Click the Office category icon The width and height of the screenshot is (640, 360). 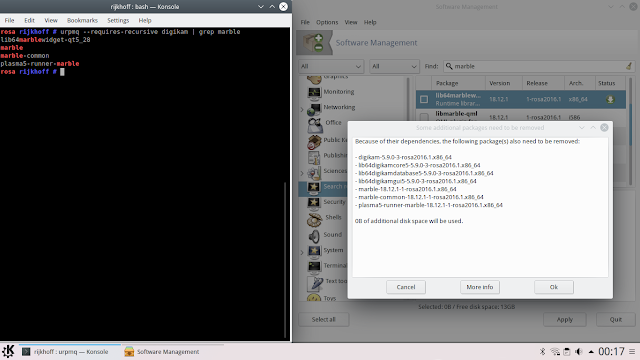pos(314,124)
